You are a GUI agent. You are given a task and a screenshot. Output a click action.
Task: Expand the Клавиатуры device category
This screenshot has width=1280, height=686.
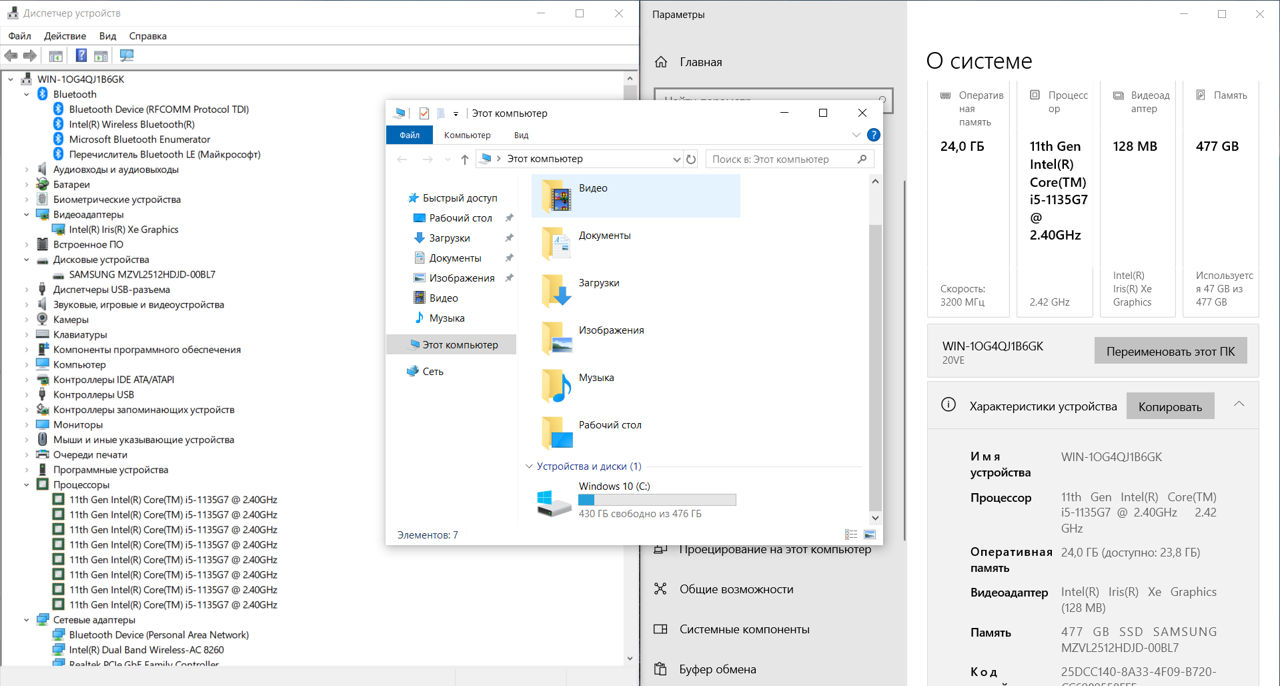tap(27, 335)
